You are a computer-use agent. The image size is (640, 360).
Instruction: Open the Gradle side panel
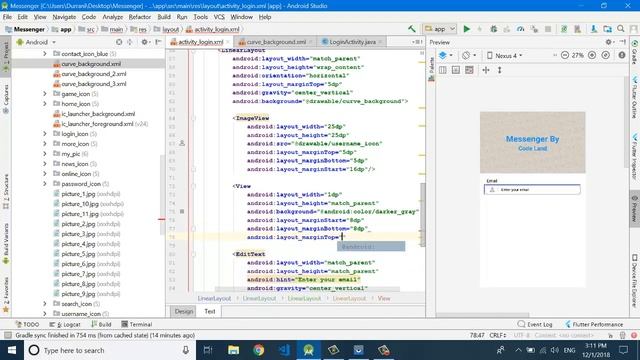point(635,52)
